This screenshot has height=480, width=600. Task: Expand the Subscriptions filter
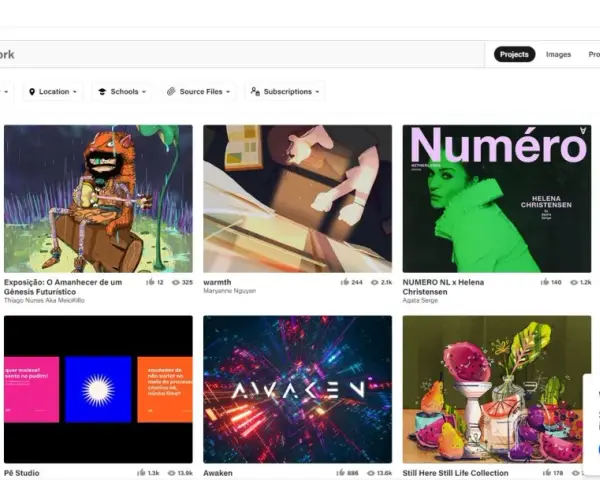click(x=285, y=91)
